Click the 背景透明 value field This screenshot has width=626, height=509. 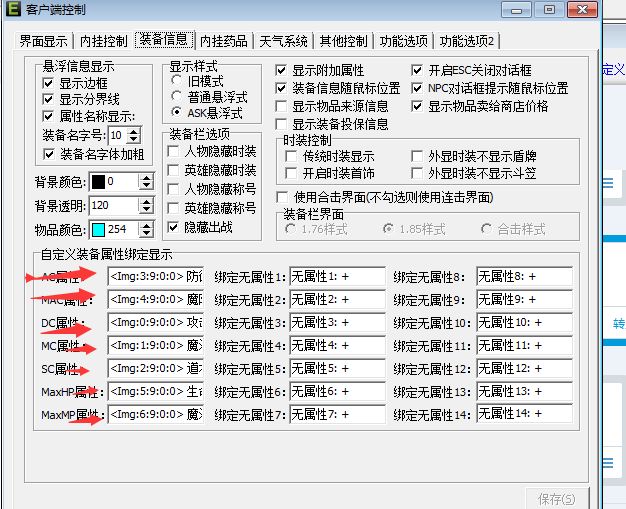[x=114, y=206]
